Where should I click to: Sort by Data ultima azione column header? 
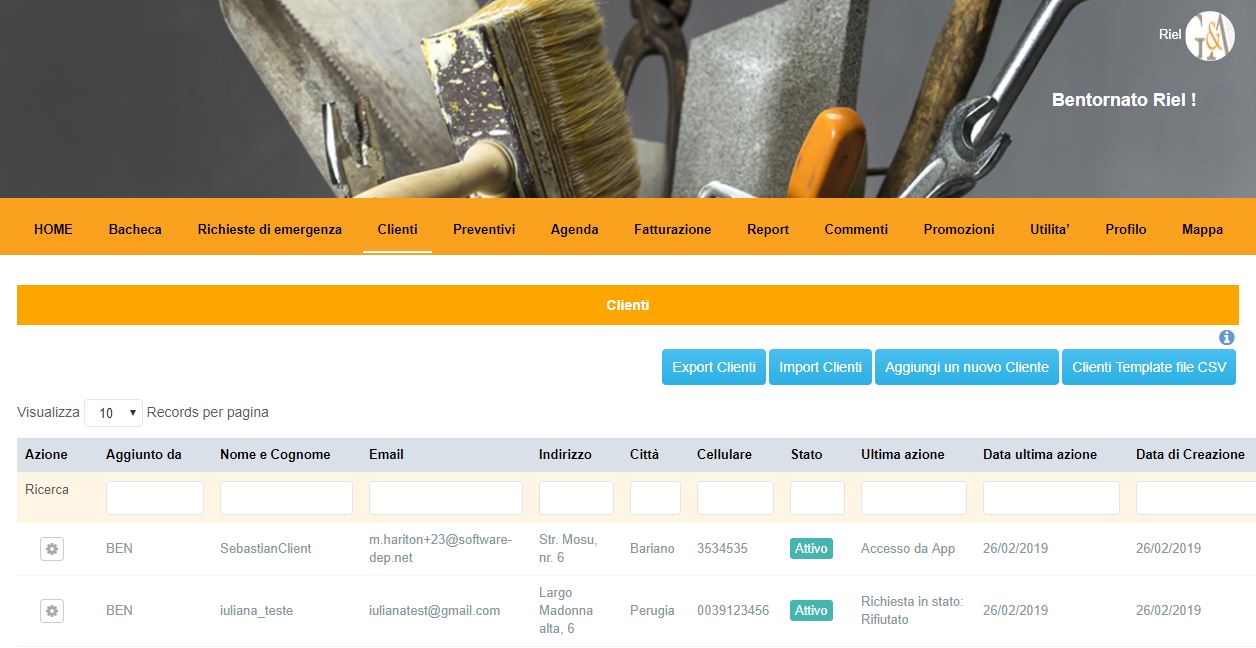click(1040, 454)
